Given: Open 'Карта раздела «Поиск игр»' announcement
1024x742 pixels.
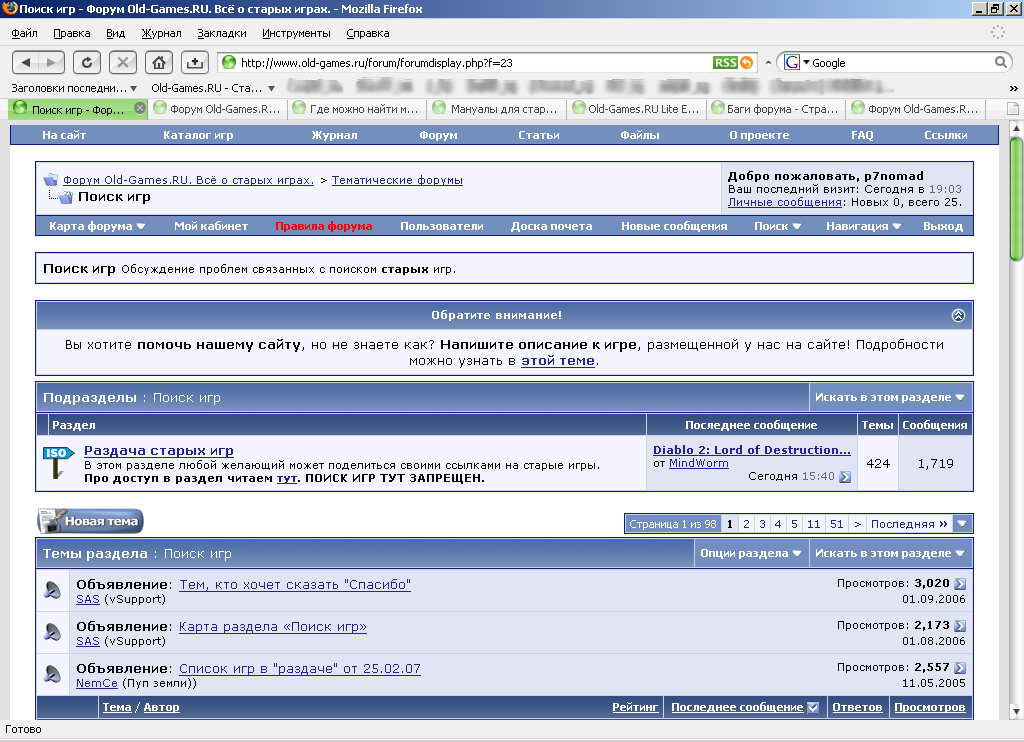Looking at the screenshot, I should click(x=272, y=627).
